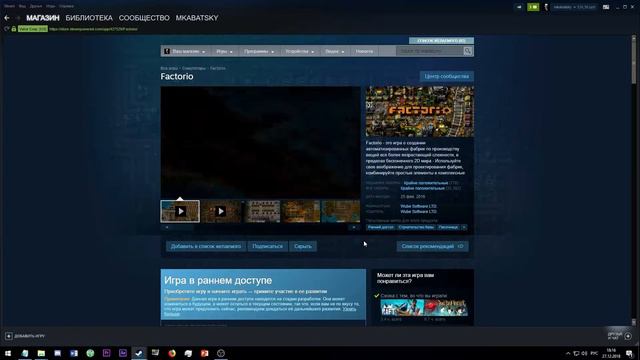Go back with the Steam back arrow
Viewport: 640px width, 360px height.
pos(7,18)
